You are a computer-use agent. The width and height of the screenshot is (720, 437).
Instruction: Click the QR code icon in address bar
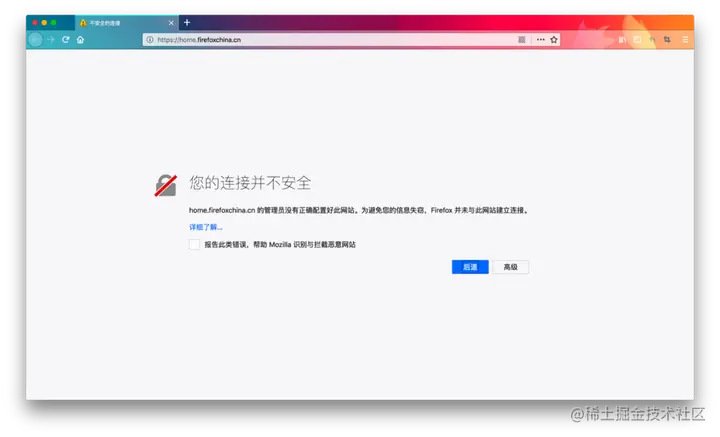pos(522,40)
